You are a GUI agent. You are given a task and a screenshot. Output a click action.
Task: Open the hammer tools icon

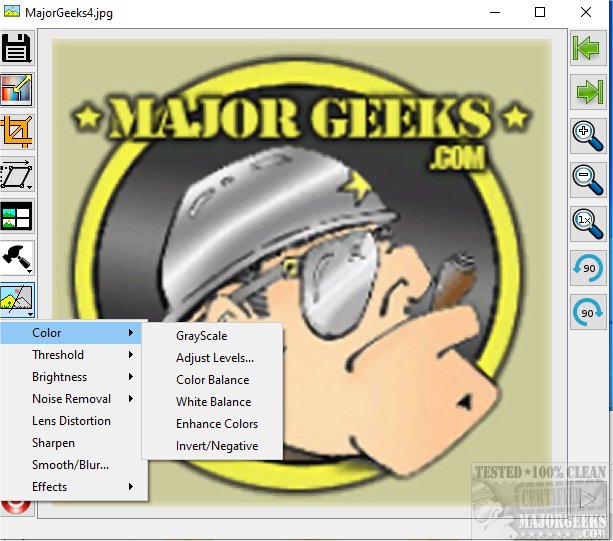(x=16, y=258)
